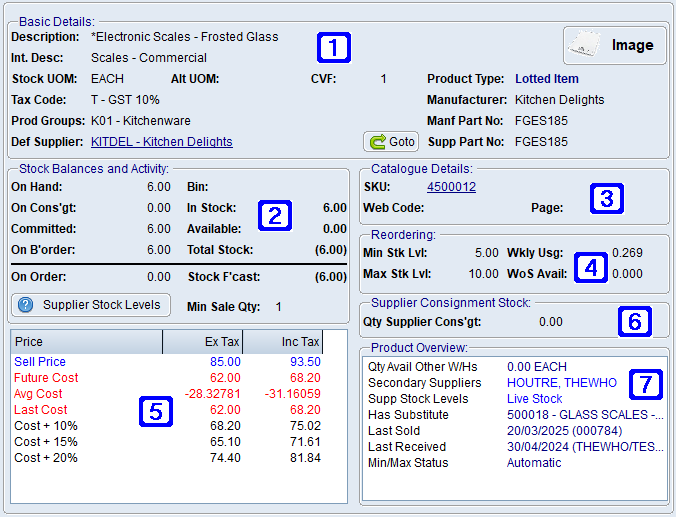The width and height of the screenshot is (676, 518).
Task: Open the KITDEL - Kitchen Delights supplier link
Action: point(161,142)
